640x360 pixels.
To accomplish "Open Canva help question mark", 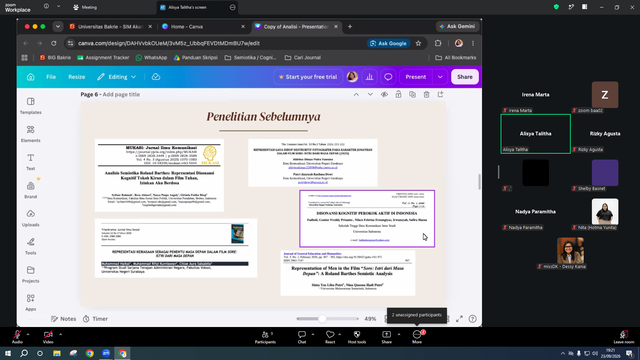I will coord(473,319).
